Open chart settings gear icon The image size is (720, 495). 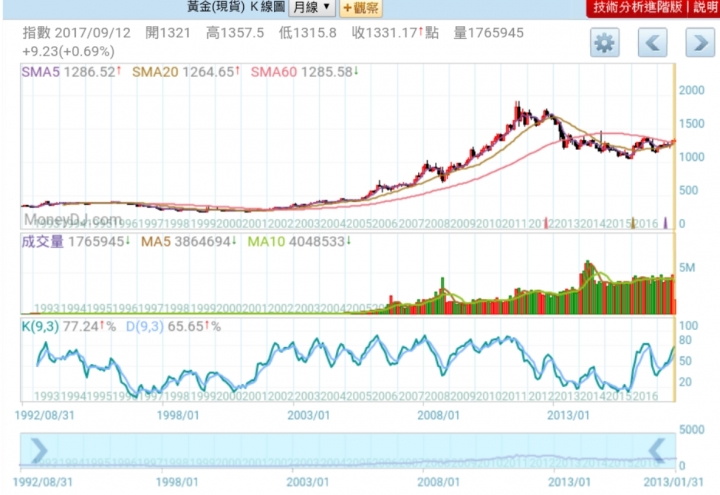tap(604, 43)
